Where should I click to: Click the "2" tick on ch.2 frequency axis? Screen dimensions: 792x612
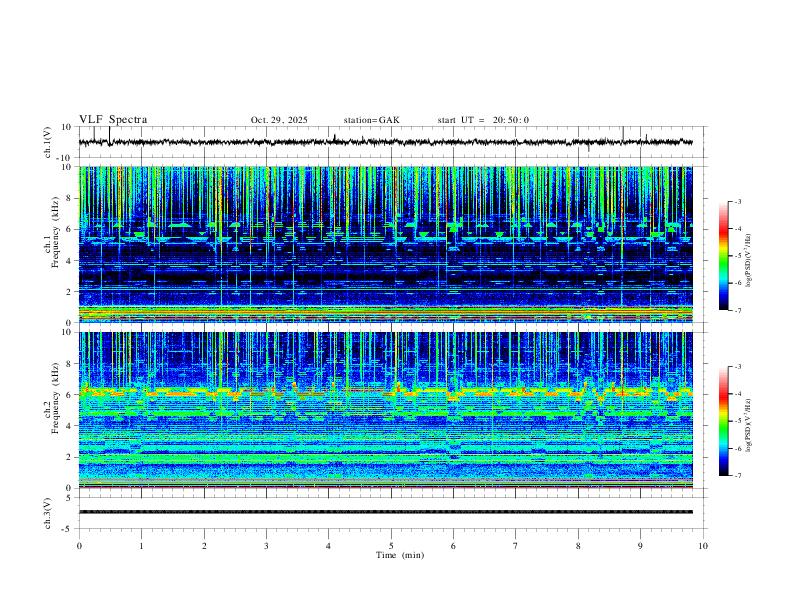pyautogui.click(x=70, y=457)
